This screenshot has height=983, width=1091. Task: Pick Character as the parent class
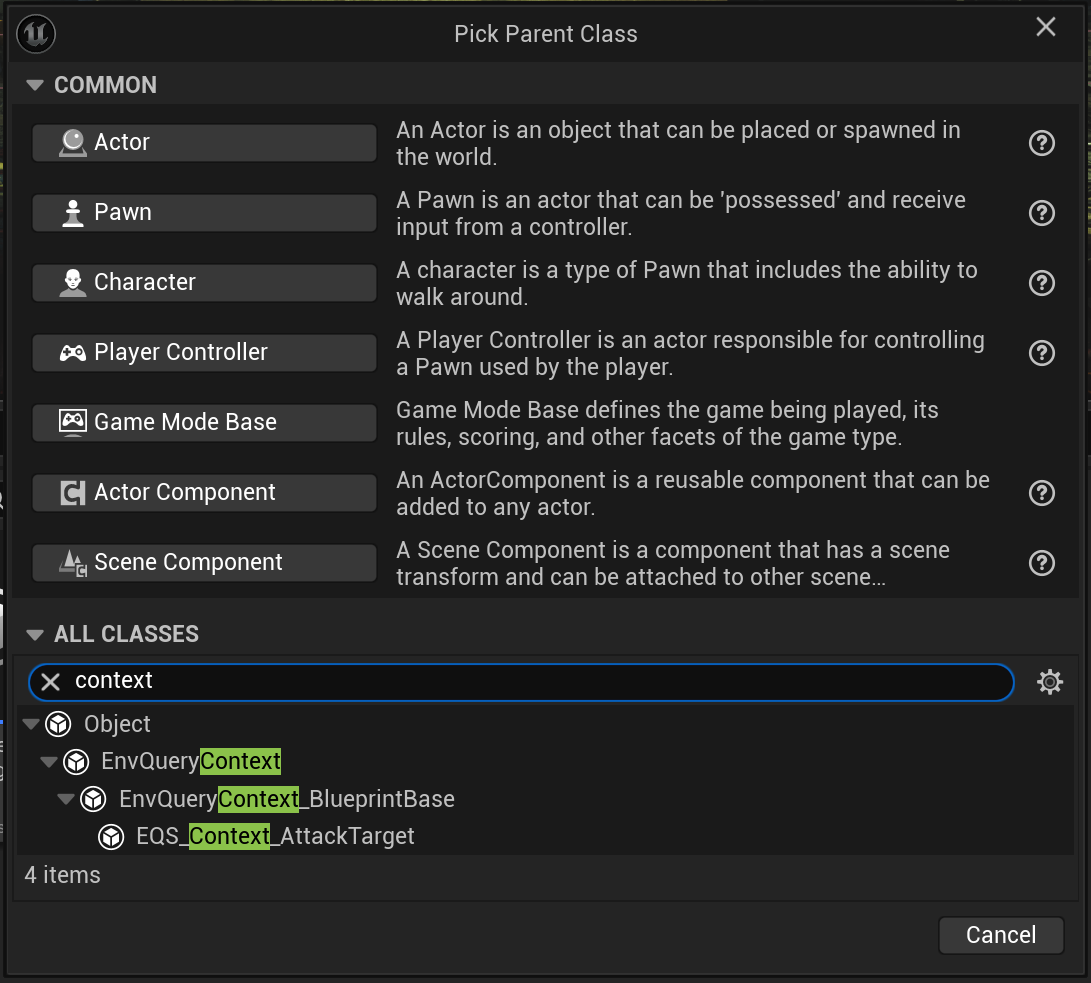(x=204, y=283)
